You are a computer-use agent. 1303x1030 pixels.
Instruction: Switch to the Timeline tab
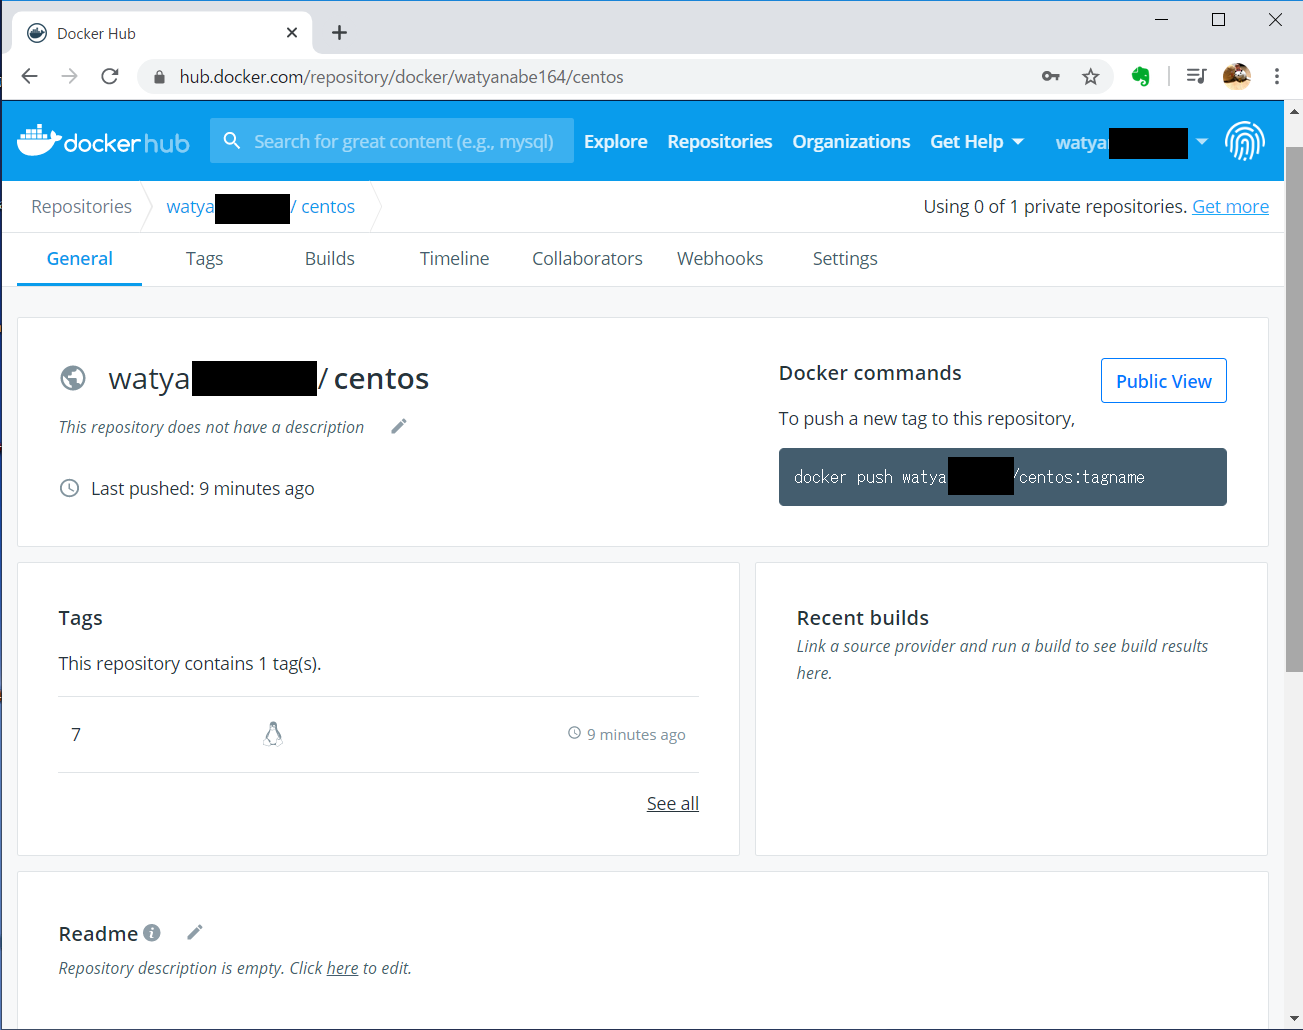tap(455, 259)
